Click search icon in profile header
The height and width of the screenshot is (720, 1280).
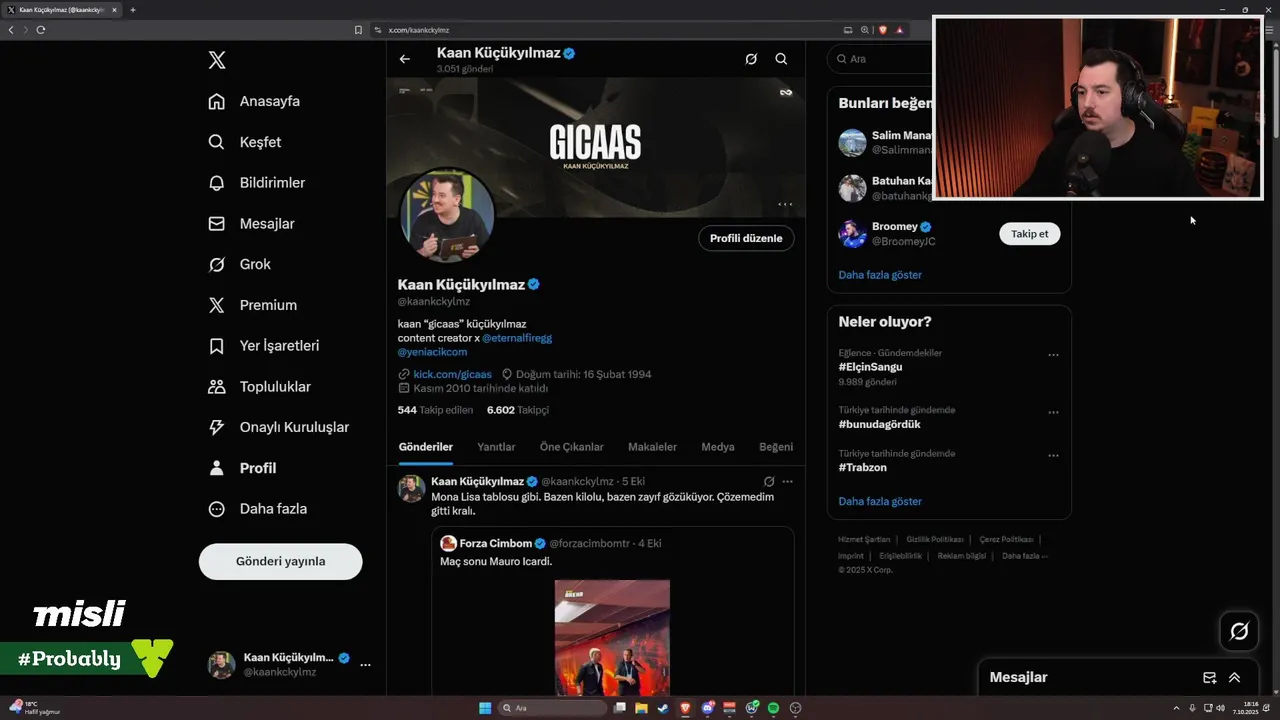[781, 59]
